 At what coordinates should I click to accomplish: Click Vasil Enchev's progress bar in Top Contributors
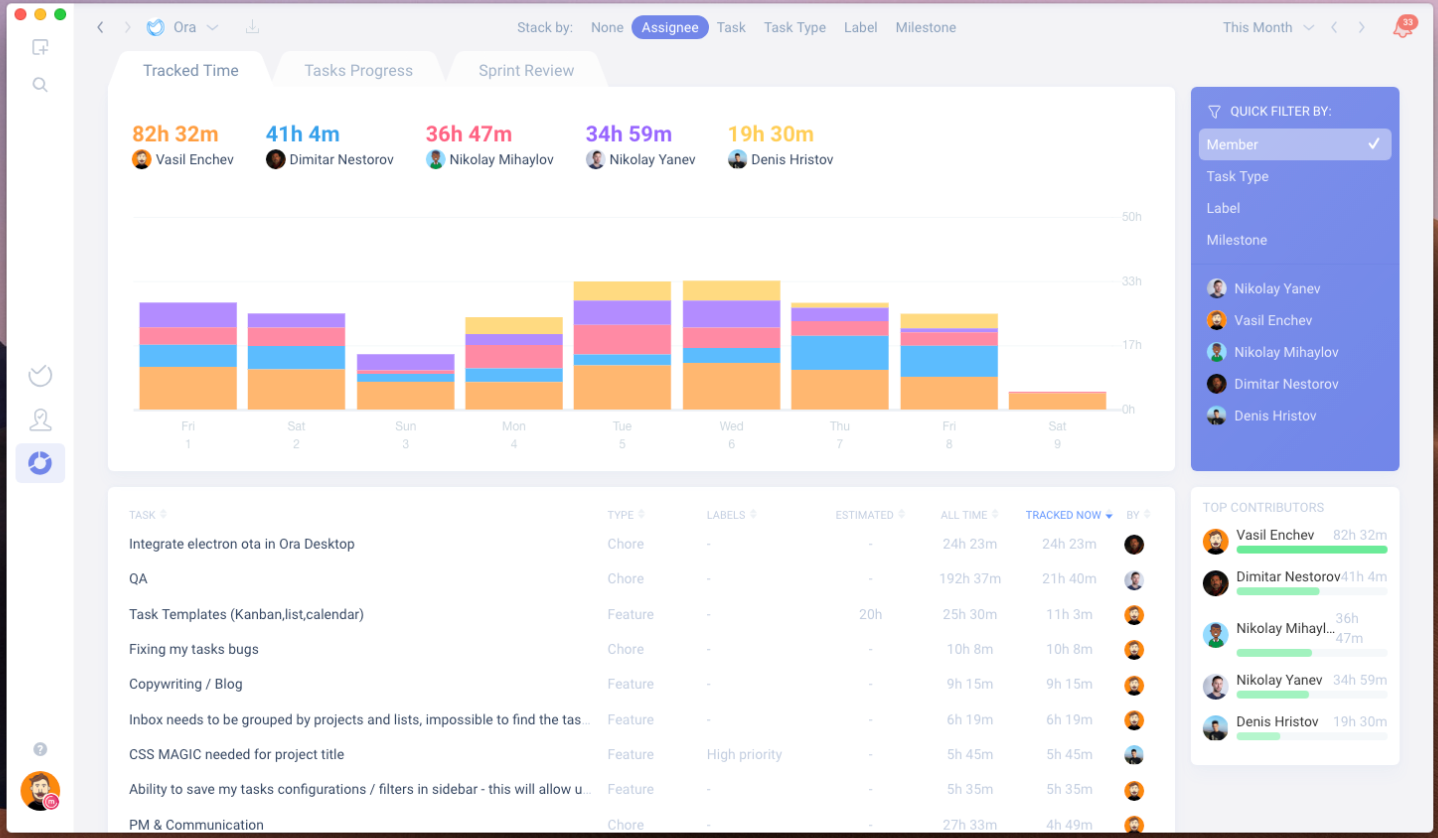click(1311, 549)
